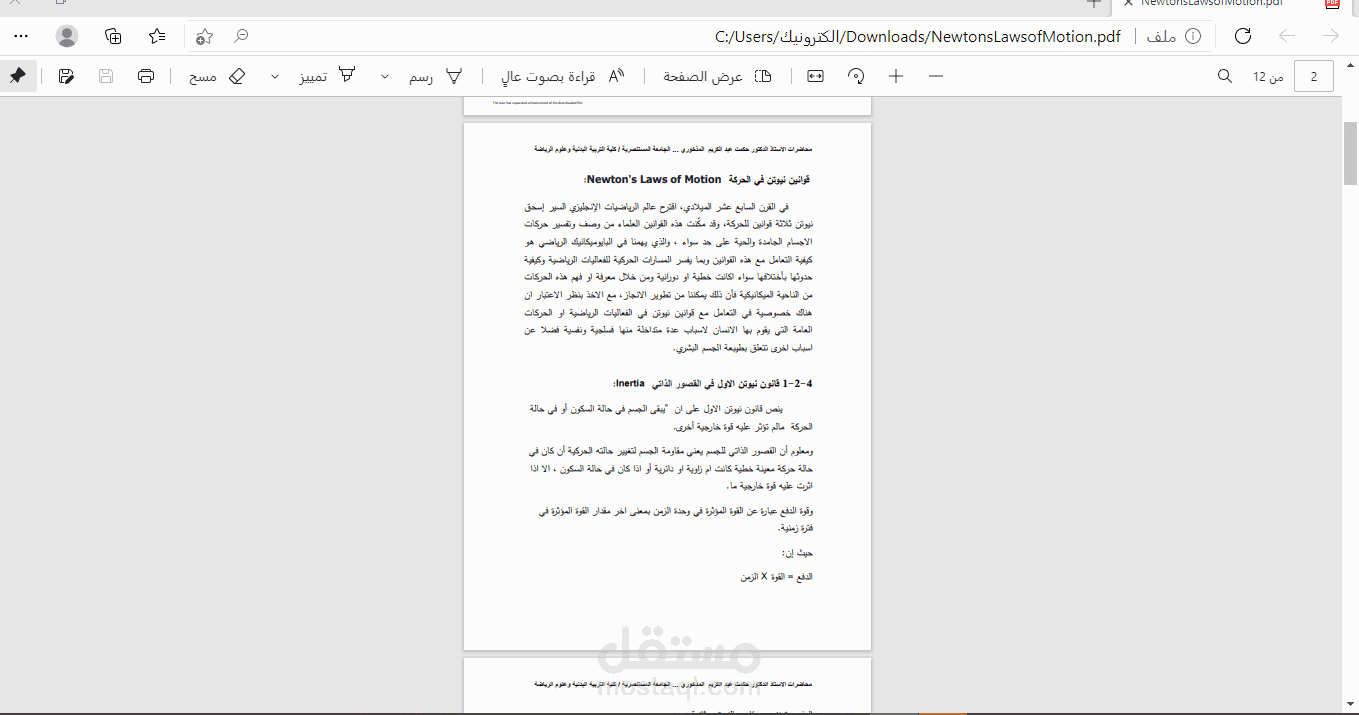Zoom in with the plus icon

896,76
